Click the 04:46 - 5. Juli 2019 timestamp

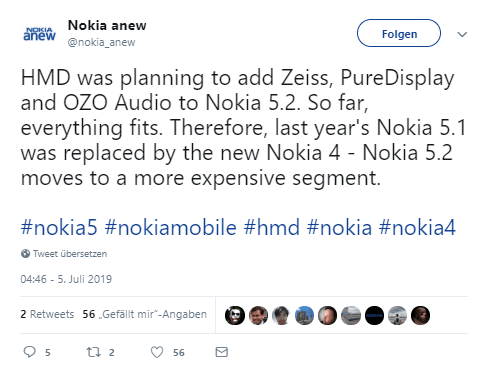tap(66, 279)
